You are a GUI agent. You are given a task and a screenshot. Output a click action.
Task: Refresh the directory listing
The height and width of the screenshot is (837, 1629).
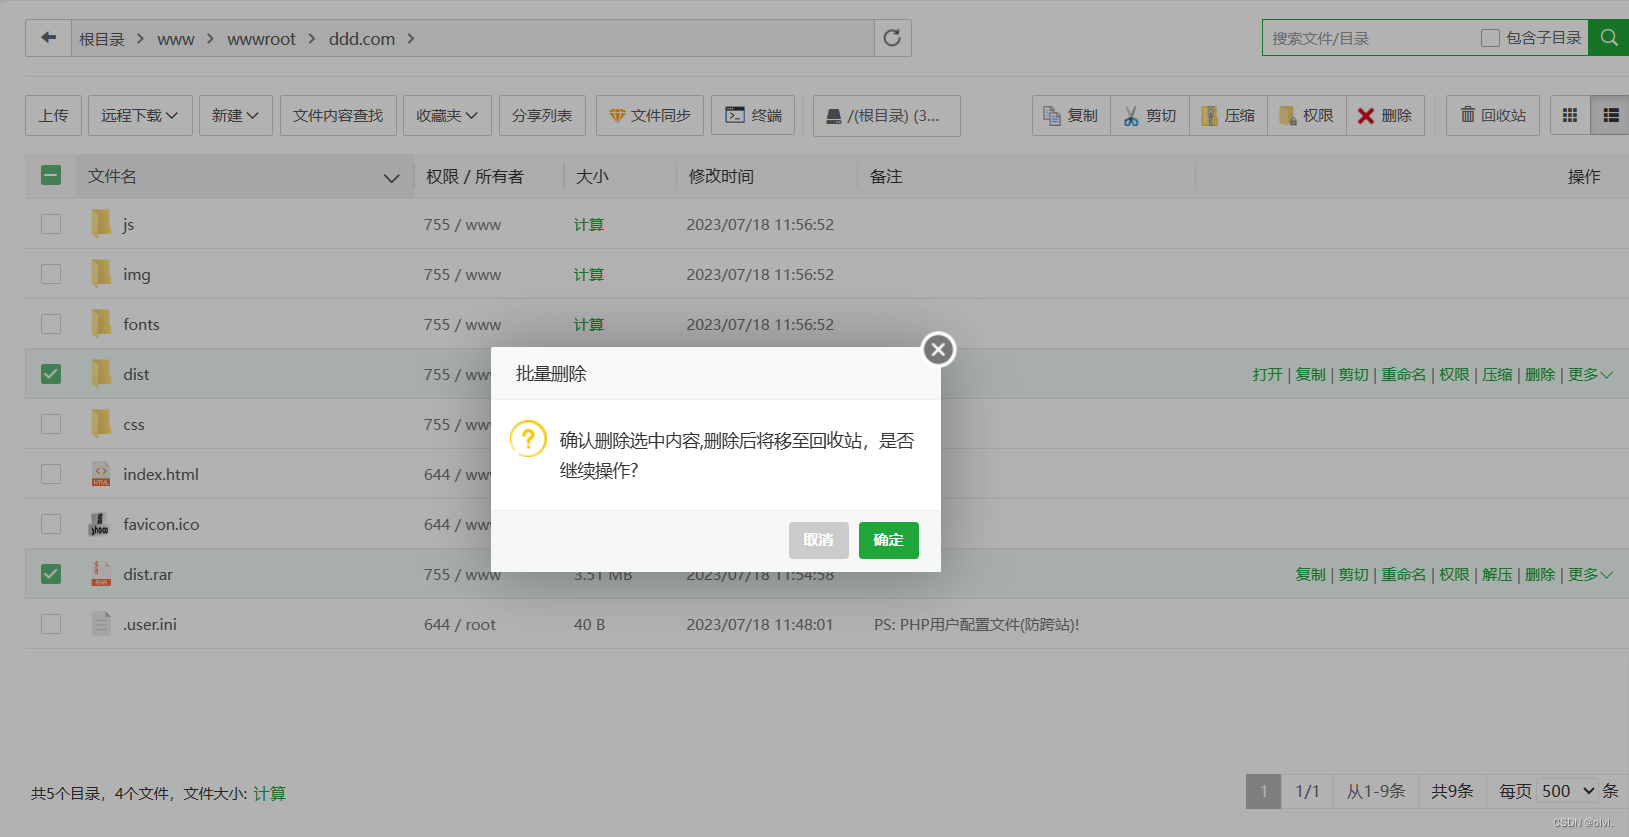coord(892,38)
